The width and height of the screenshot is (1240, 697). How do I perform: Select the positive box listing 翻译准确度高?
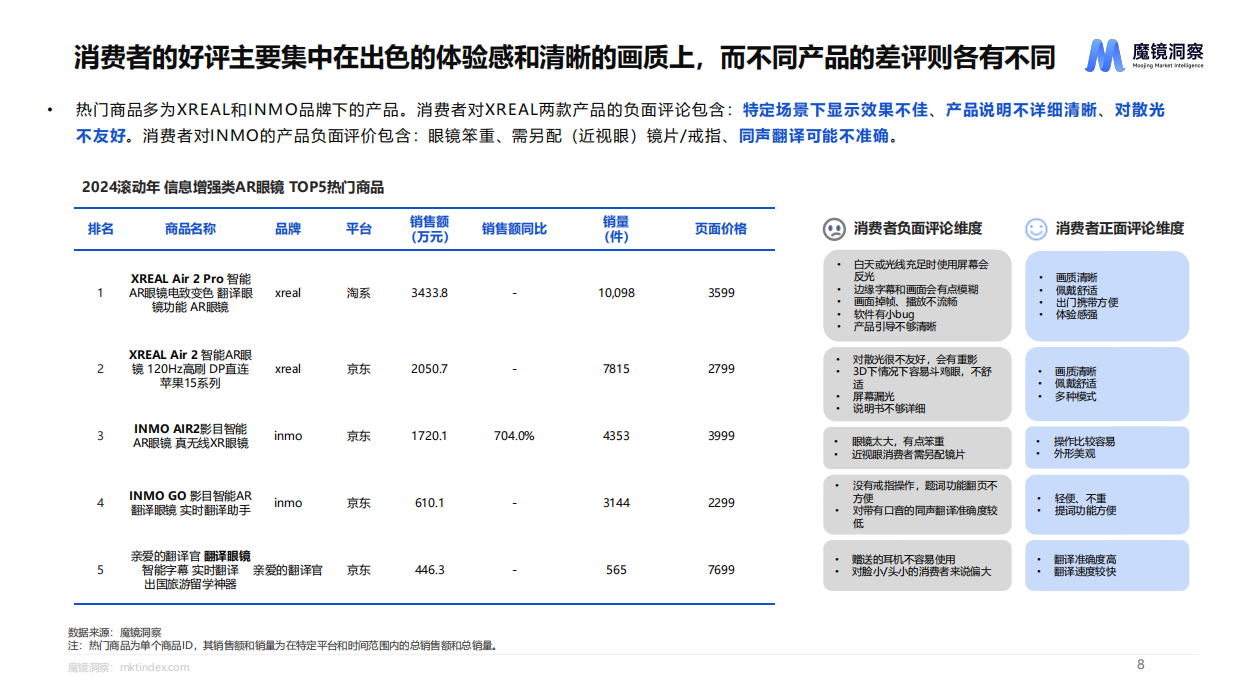pos(1107,565)
